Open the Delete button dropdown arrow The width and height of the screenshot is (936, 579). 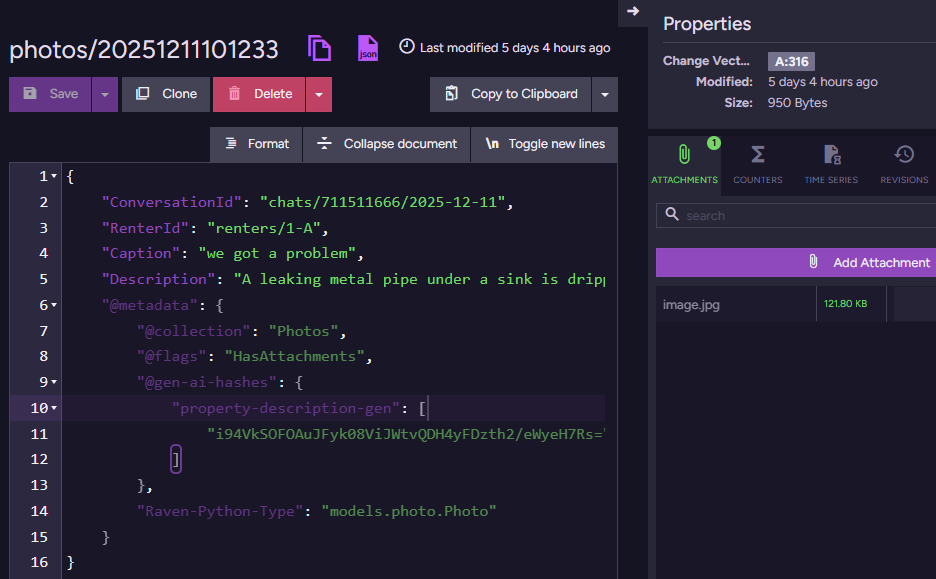318,94
